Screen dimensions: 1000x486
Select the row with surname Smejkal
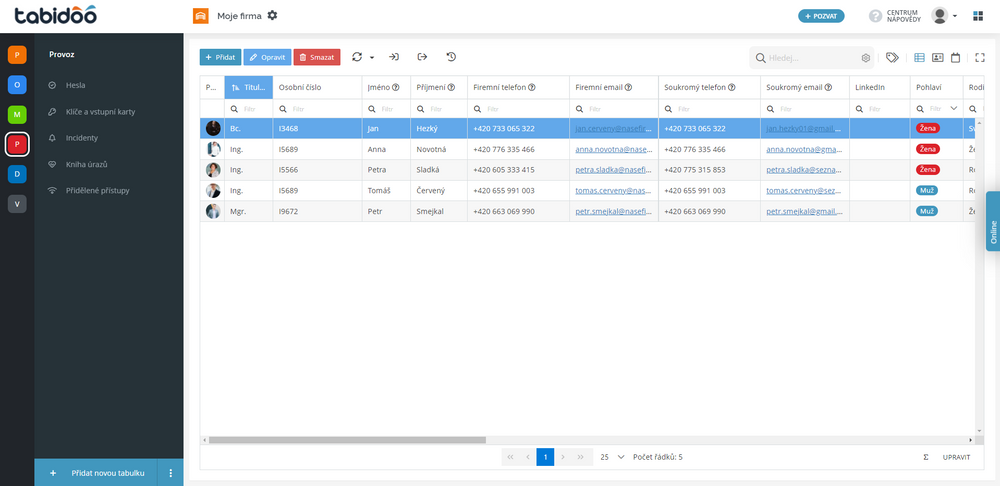[x=587, y=211]
